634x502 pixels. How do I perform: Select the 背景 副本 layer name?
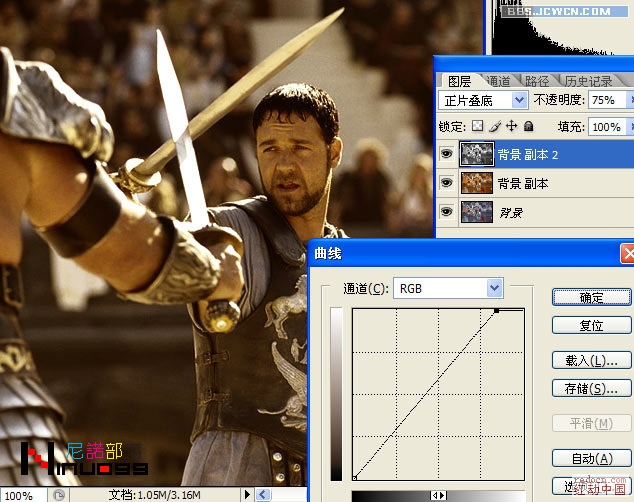(523, 184)
